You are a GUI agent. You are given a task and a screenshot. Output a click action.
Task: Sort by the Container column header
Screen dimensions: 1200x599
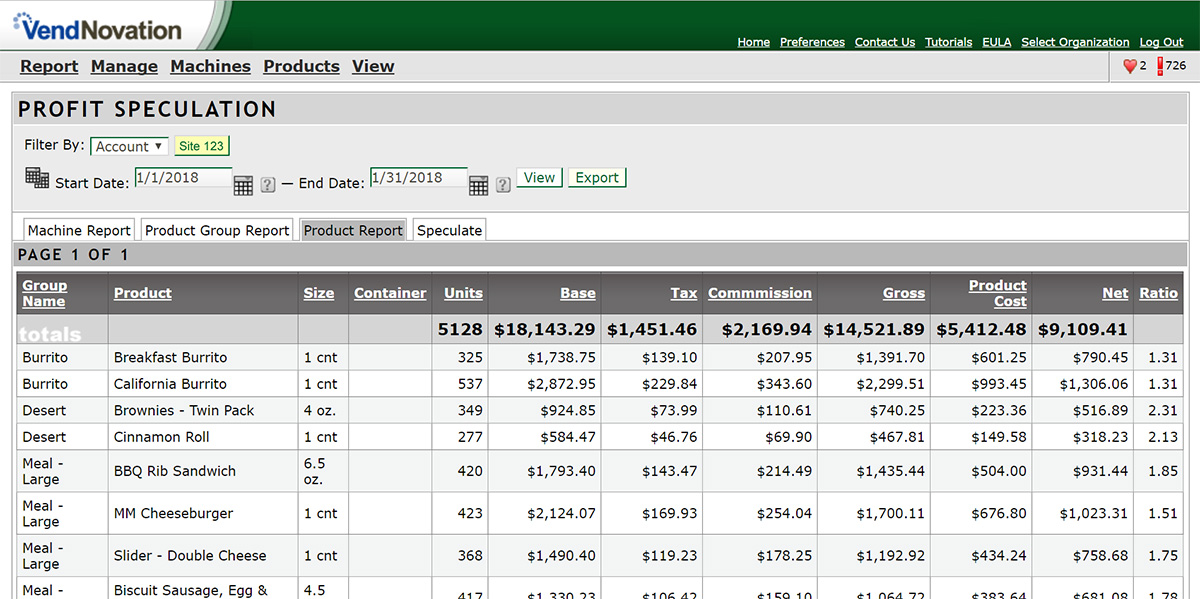point(390,293)
